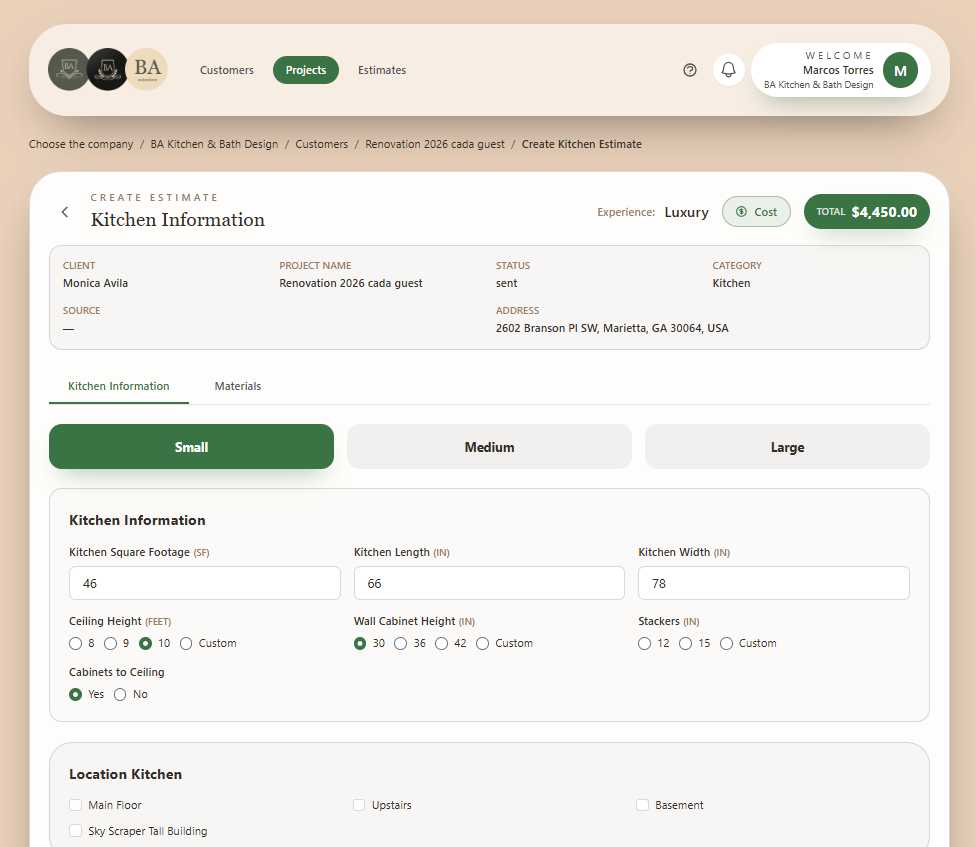This screenshot has height=847, width=976.
Task: Go back using the left chevron arrow
Action: click(65, 212)
